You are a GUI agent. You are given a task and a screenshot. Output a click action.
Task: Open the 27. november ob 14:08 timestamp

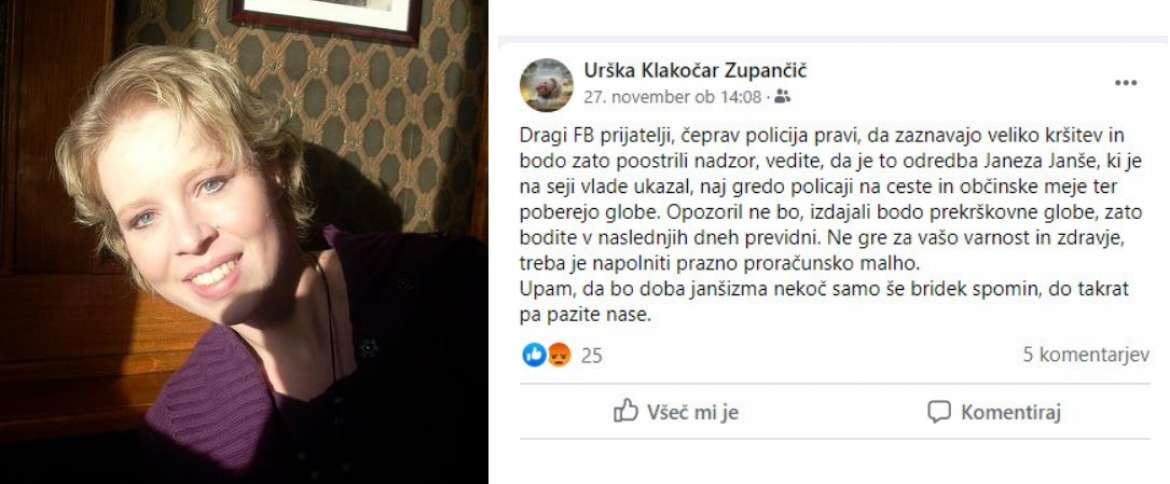672,96
